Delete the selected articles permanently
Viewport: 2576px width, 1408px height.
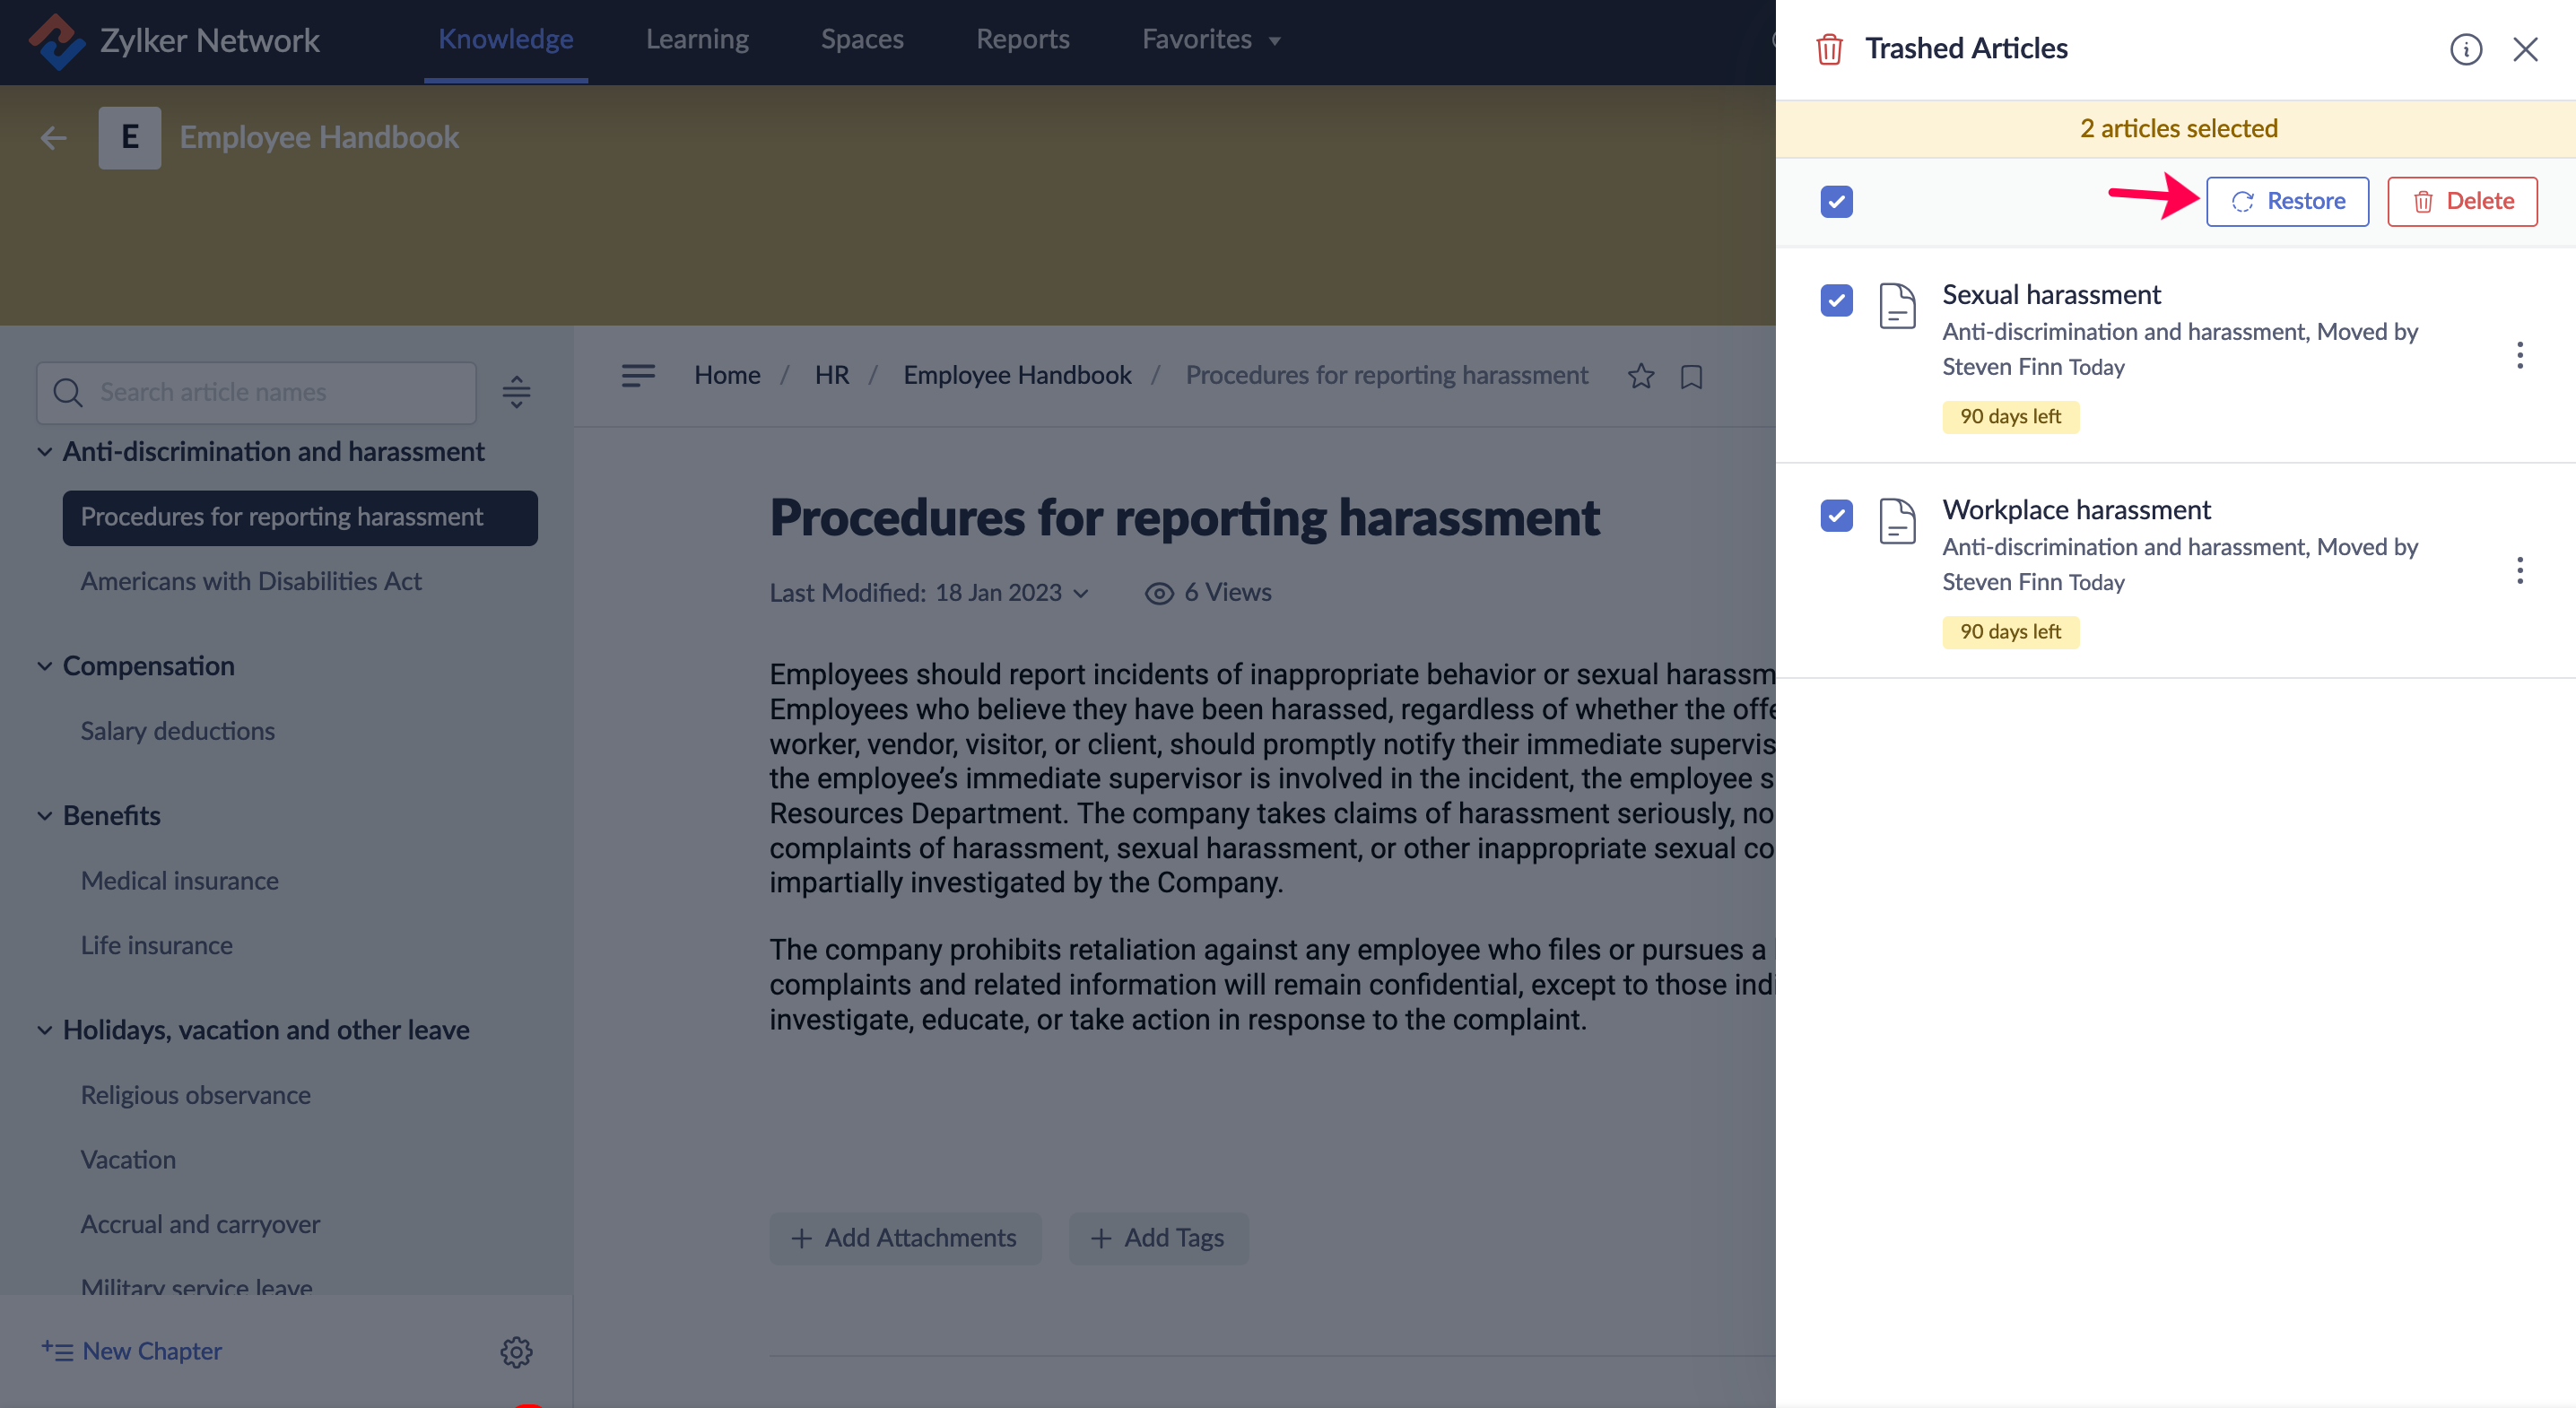click(2461, 202)
